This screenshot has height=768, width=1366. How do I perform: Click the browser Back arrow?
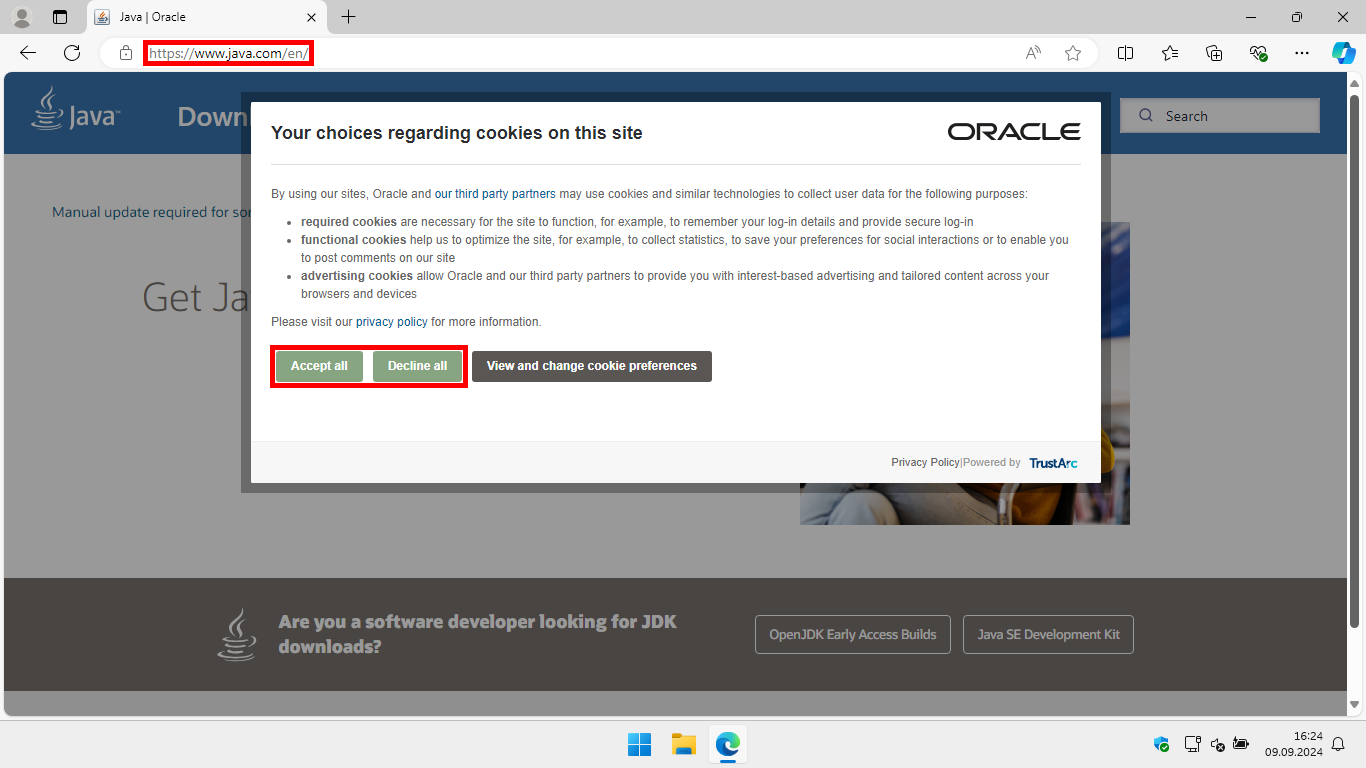click(x=28, y=53)
